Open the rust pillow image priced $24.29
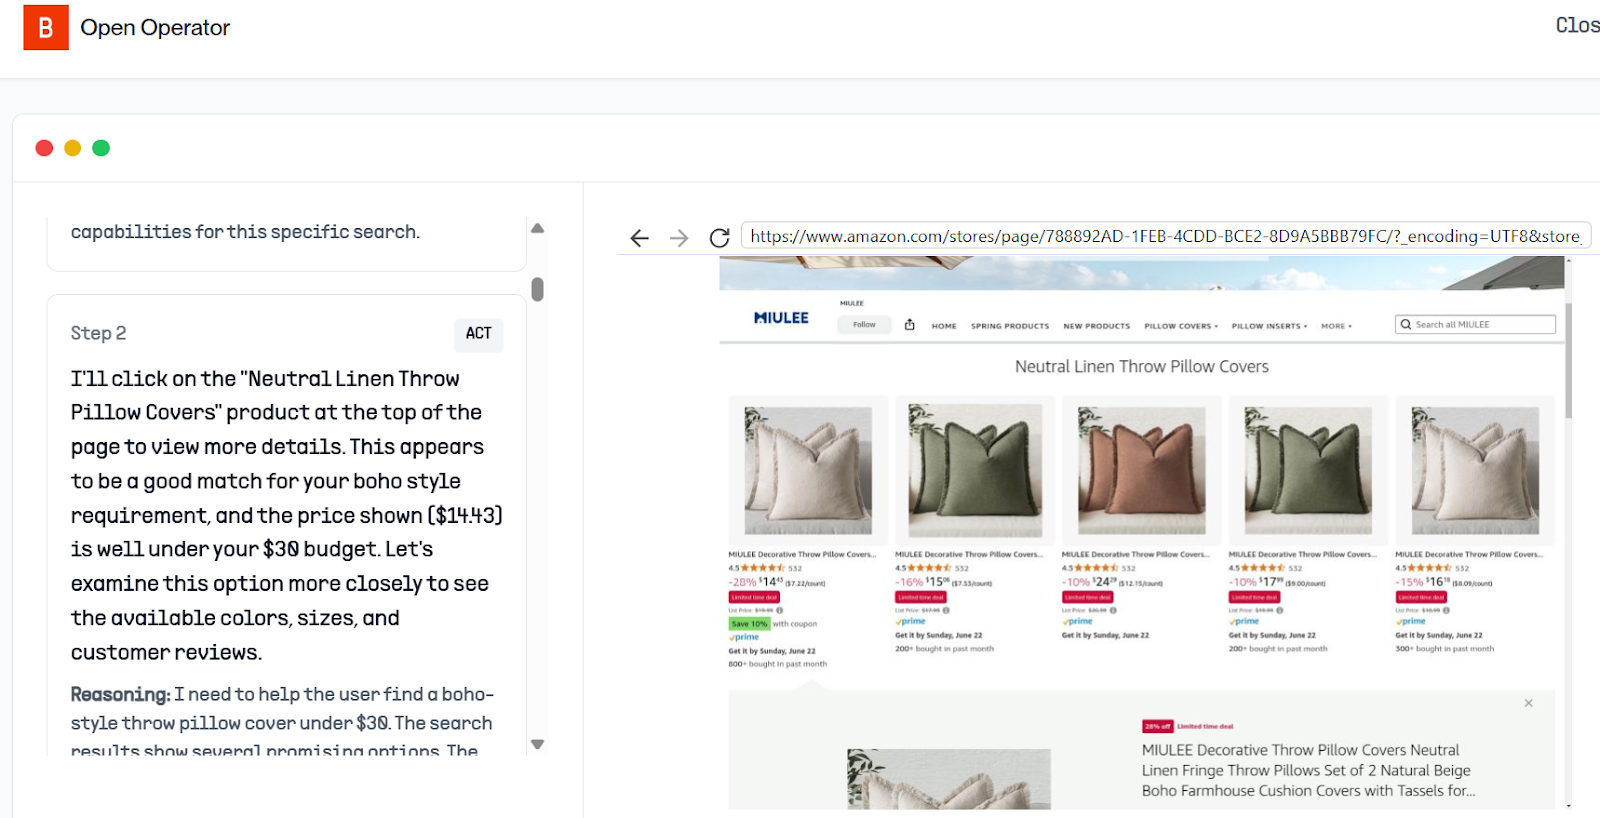This screenshot has width=1600, height=818. tap(1142, 470)
